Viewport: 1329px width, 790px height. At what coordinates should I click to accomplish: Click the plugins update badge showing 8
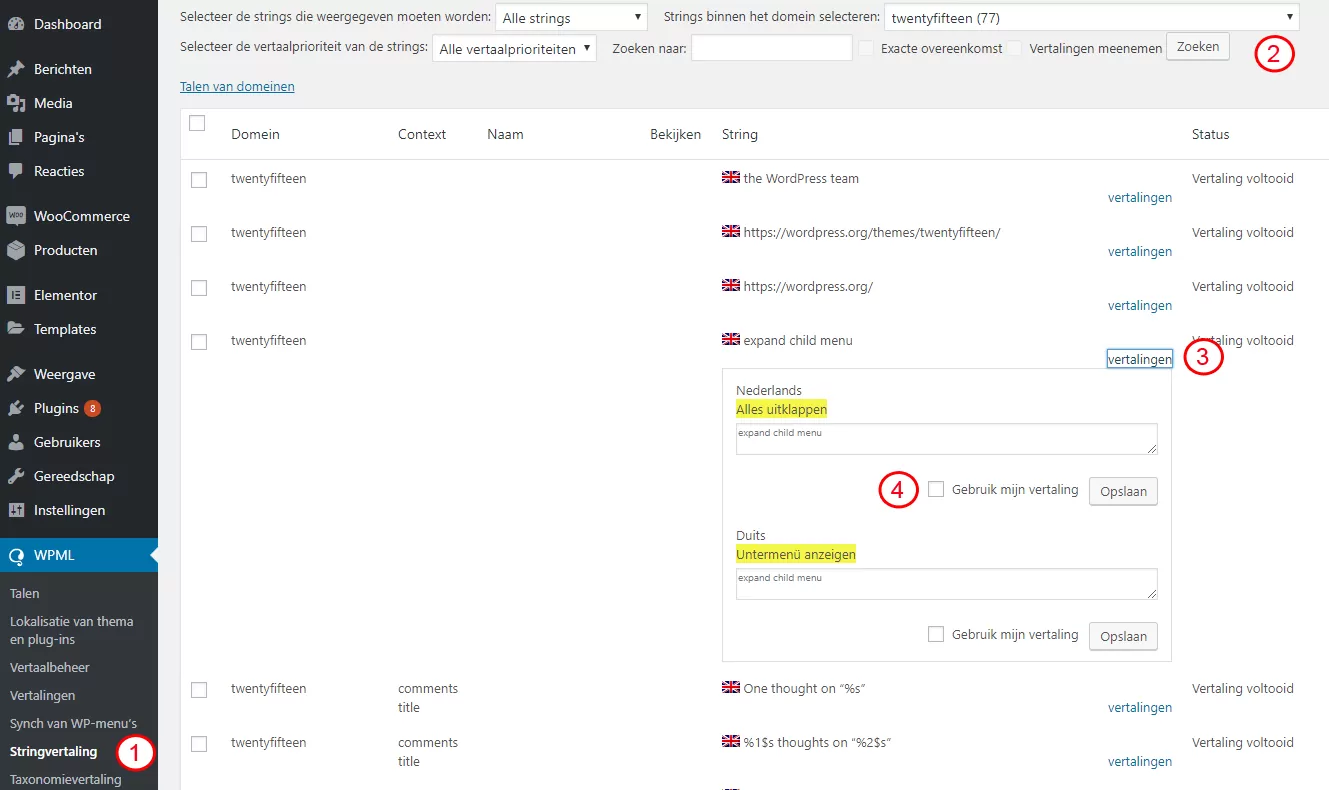tap(92, 408)
